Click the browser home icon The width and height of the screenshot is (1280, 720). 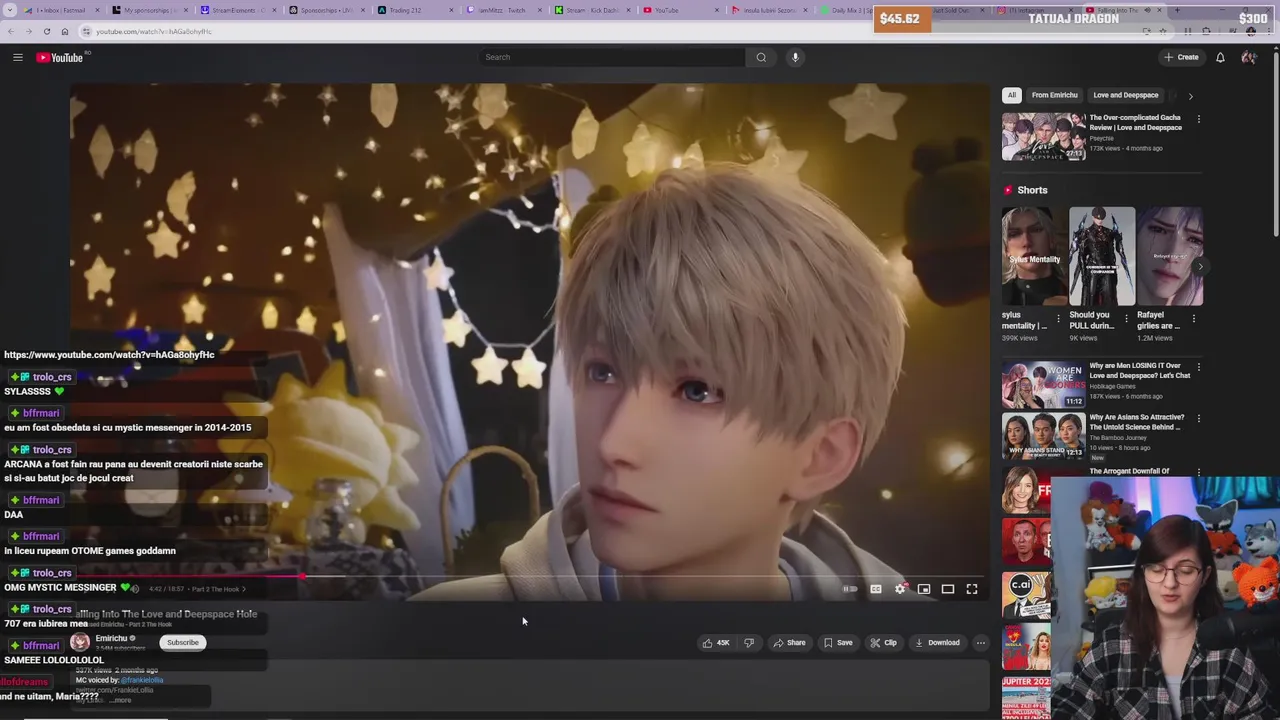pos(65,31)
